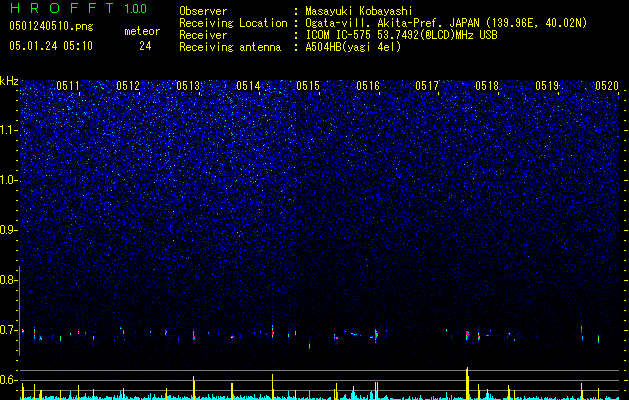
Task: Click the meteor count value 24
Action: click(145, 46)
